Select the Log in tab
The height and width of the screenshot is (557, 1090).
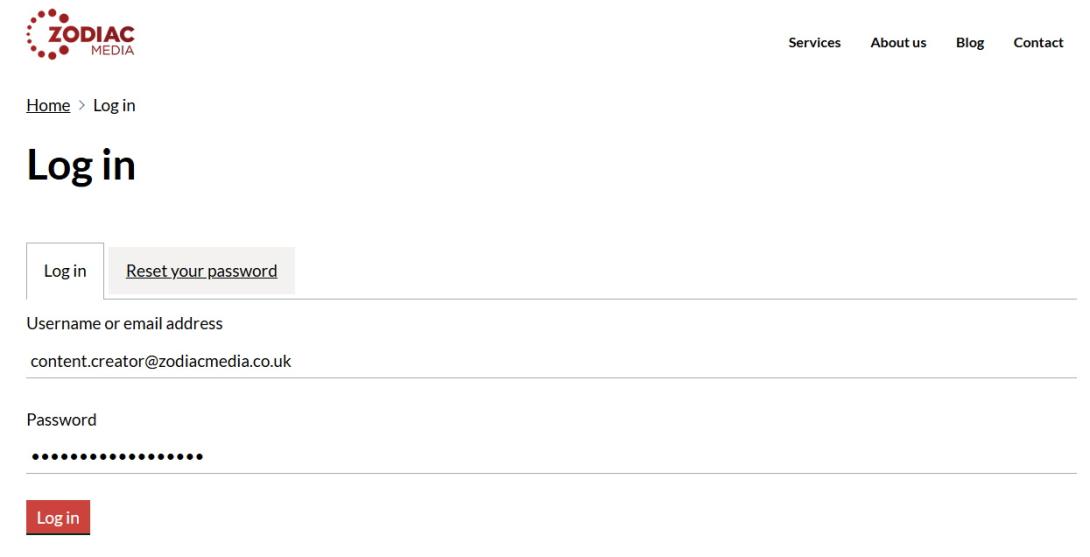click(x=65, y=271)
